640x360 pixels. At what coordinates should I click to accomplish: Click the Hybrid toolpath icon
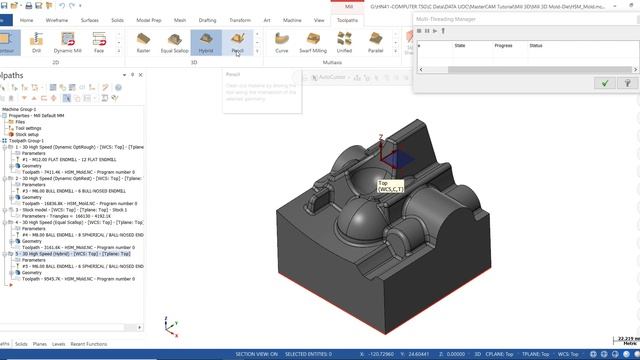click(206, 42)
